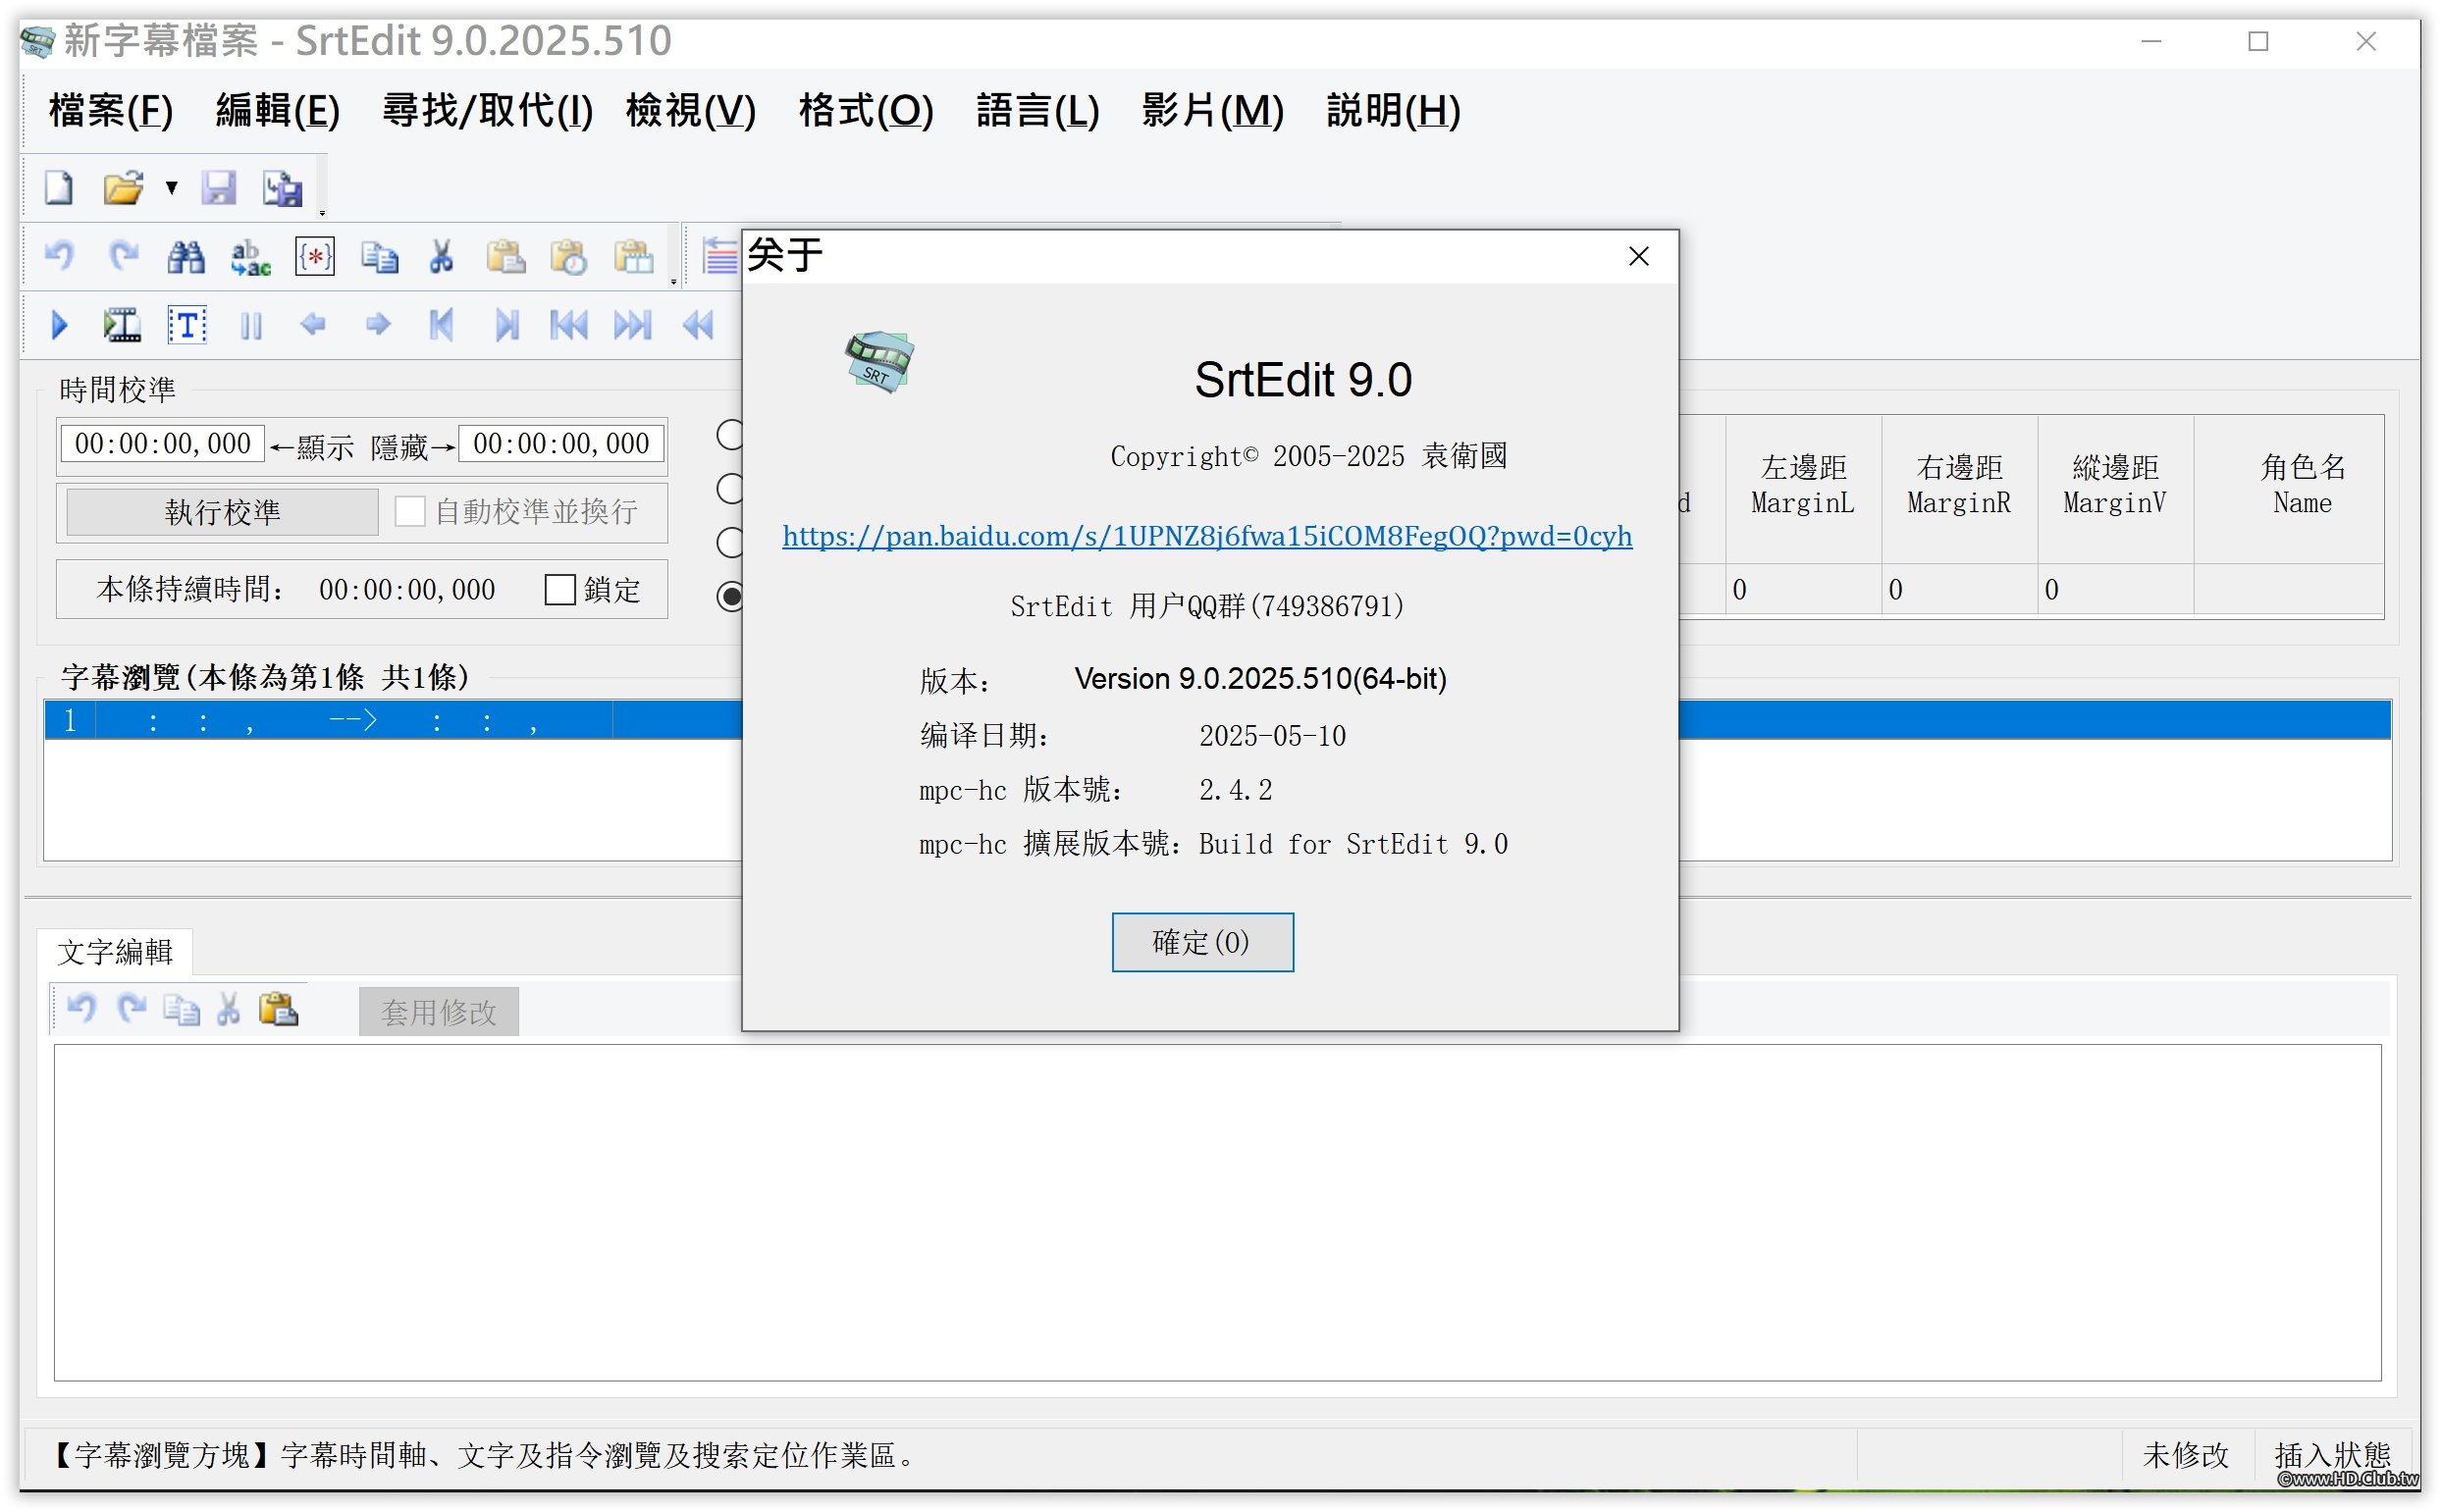Click the Copy icon in edit toolbar
Viewport: 2441px width, 1512px height.
tap(379, 257)
